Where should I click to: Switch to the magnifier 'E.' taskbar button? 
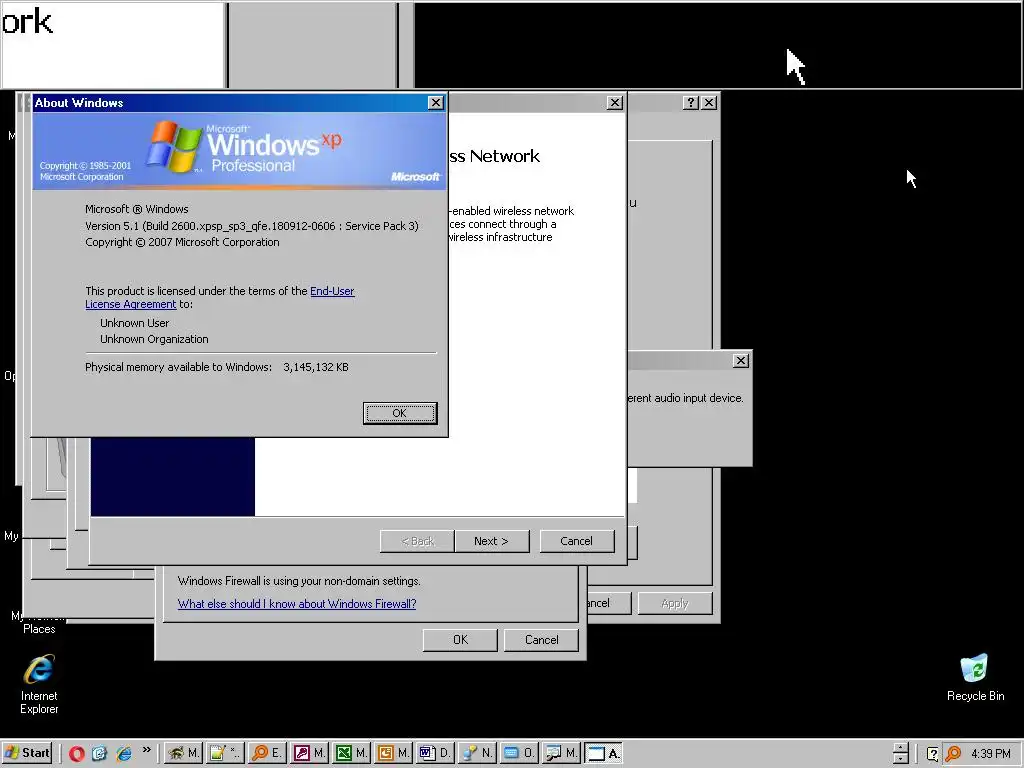pos(266,753)
